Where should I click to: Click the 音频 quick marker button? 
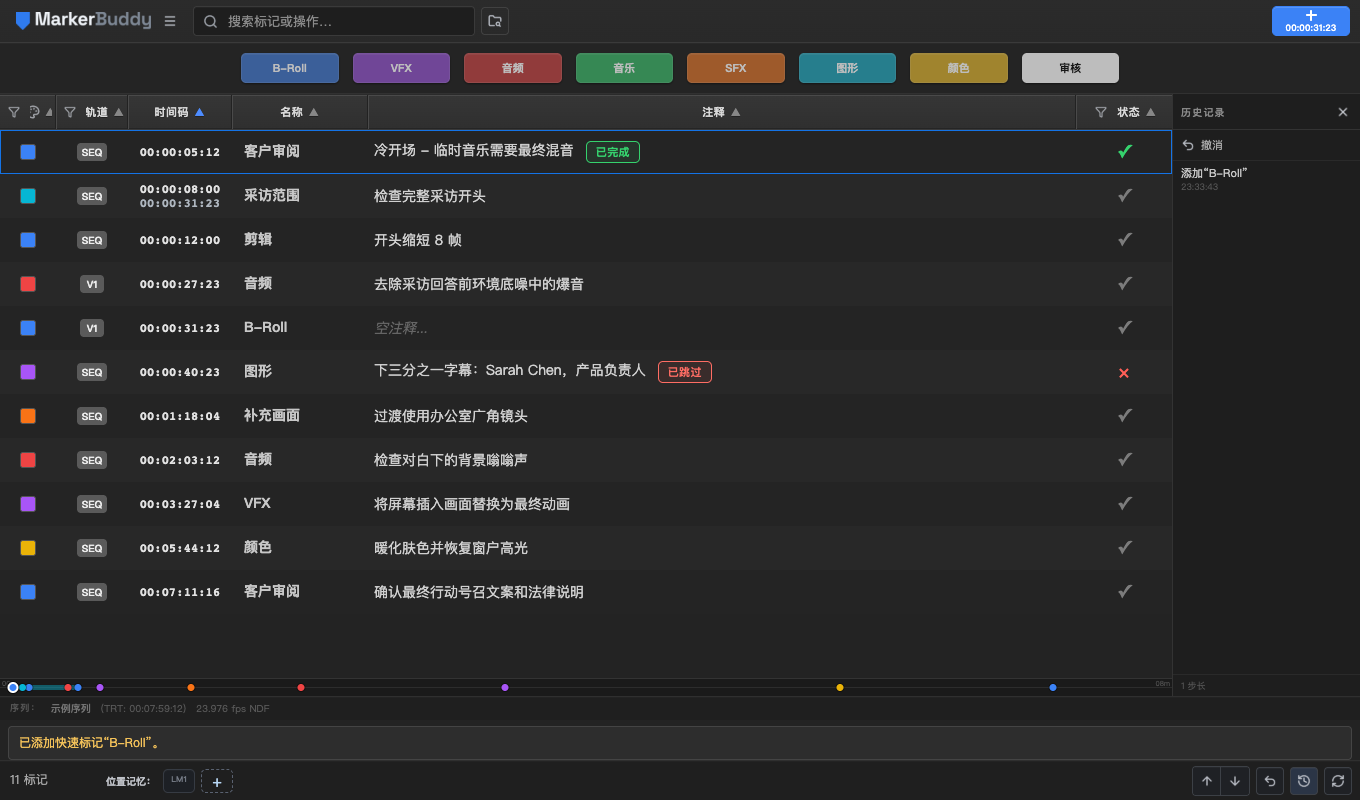coord(513,68)
